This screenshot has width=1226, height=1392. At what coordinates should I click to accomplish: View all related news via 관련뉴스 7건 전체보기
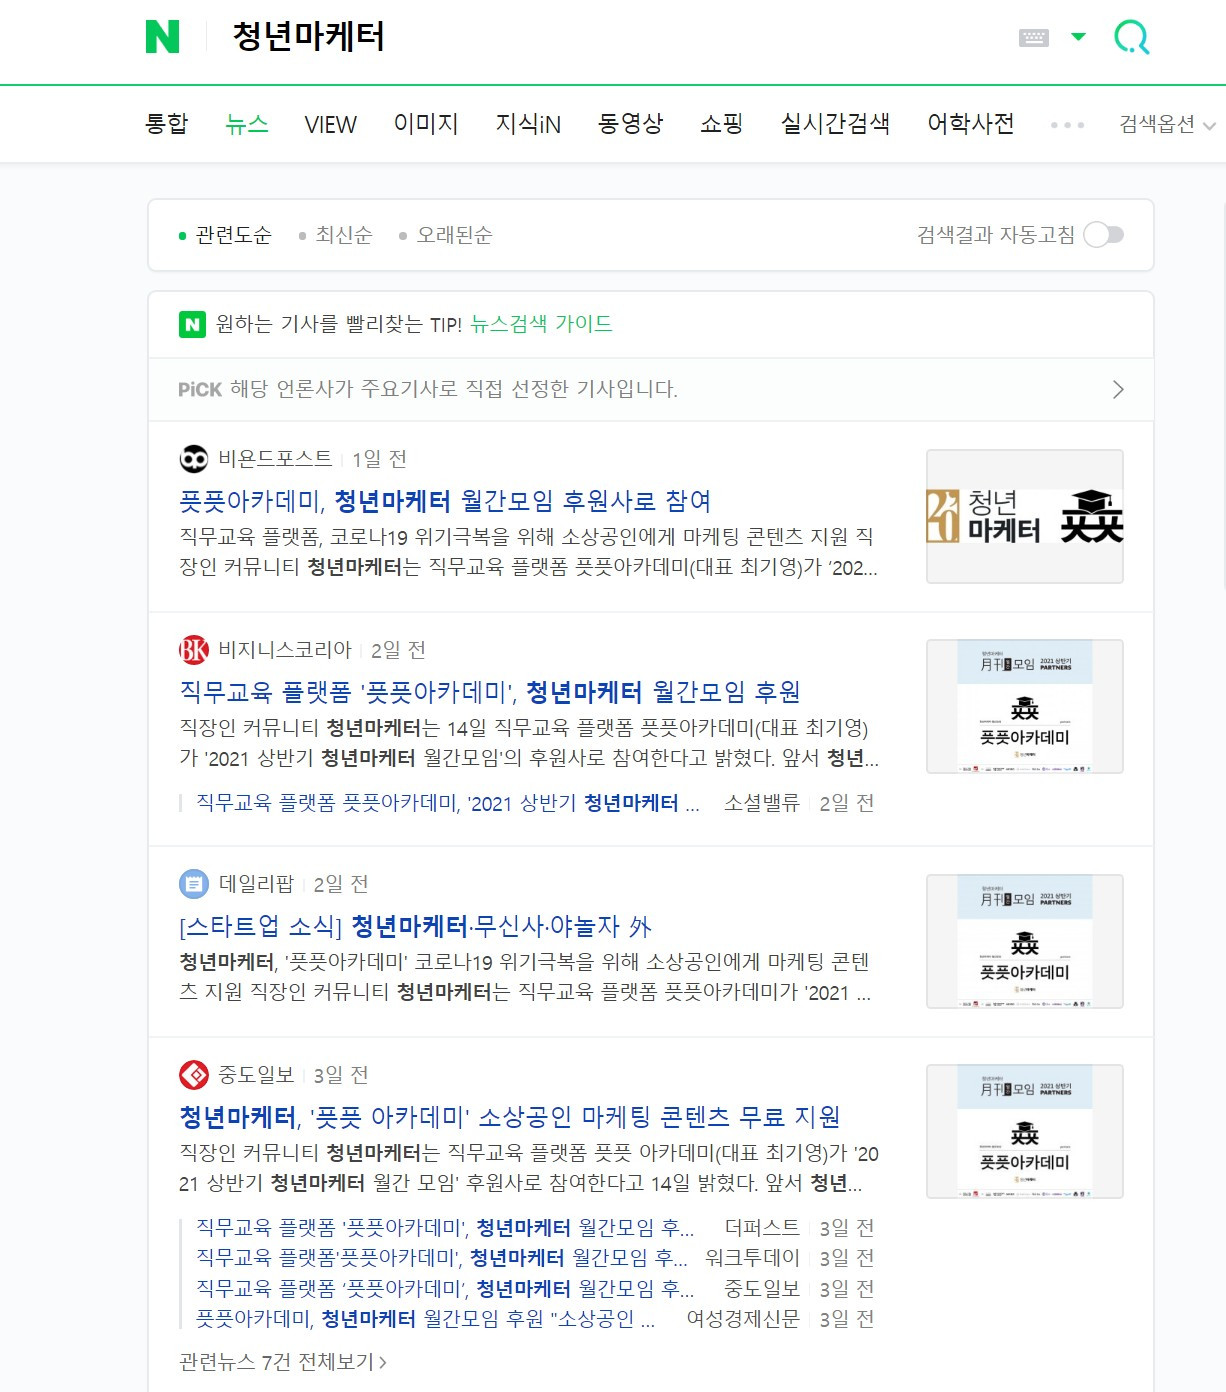281,1362
